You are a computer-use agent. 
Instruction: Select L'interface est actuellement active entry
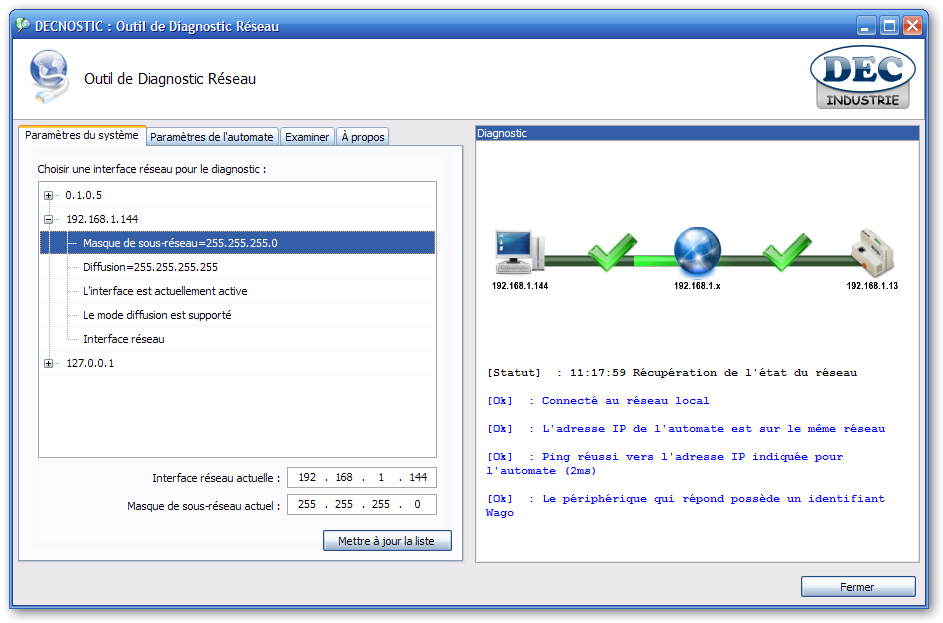click(165, 291)
